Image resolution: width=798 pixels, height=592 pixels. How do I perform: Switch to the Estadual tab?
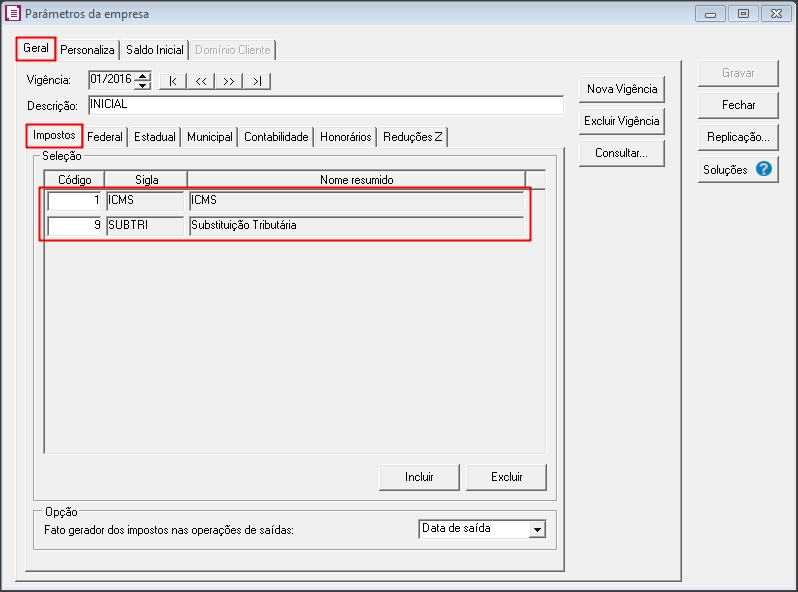point(155,137)
